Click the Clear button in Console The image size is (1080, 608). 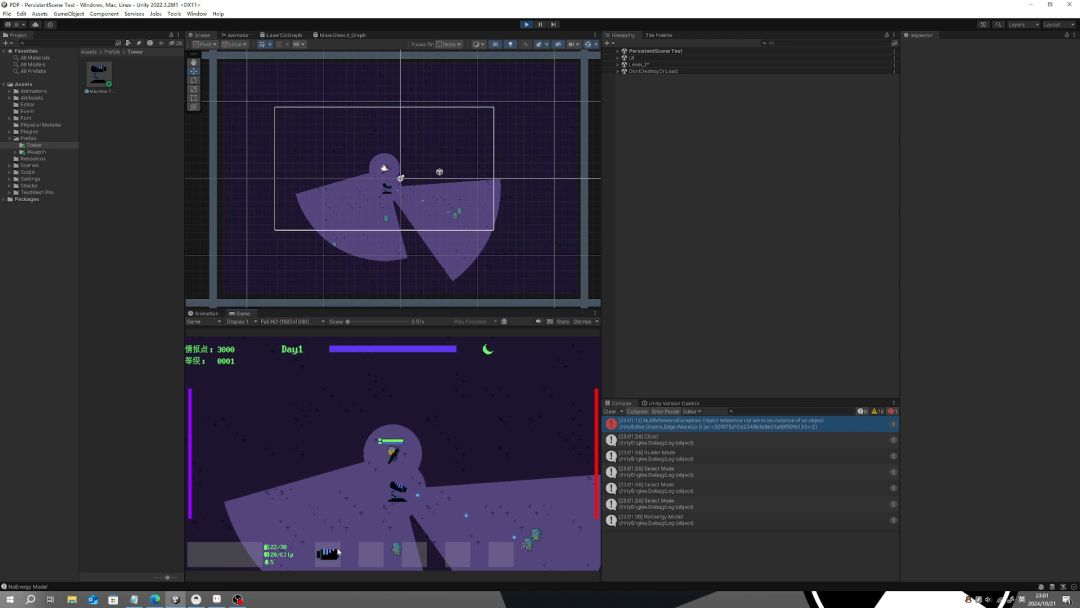click(x=609, y=411)
